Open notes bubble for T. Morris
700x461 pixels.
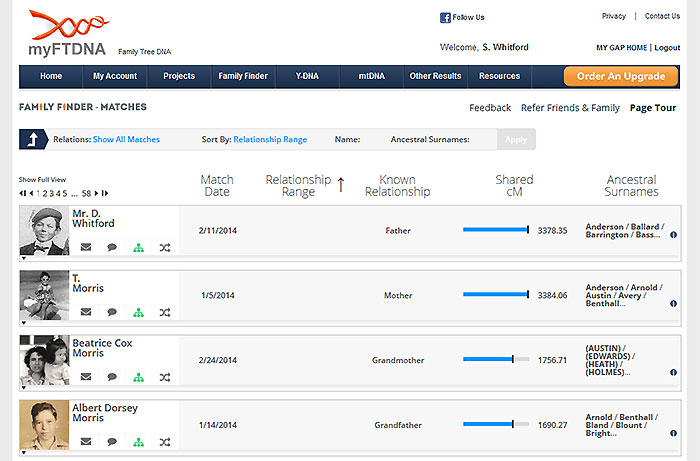pos(112,312)
